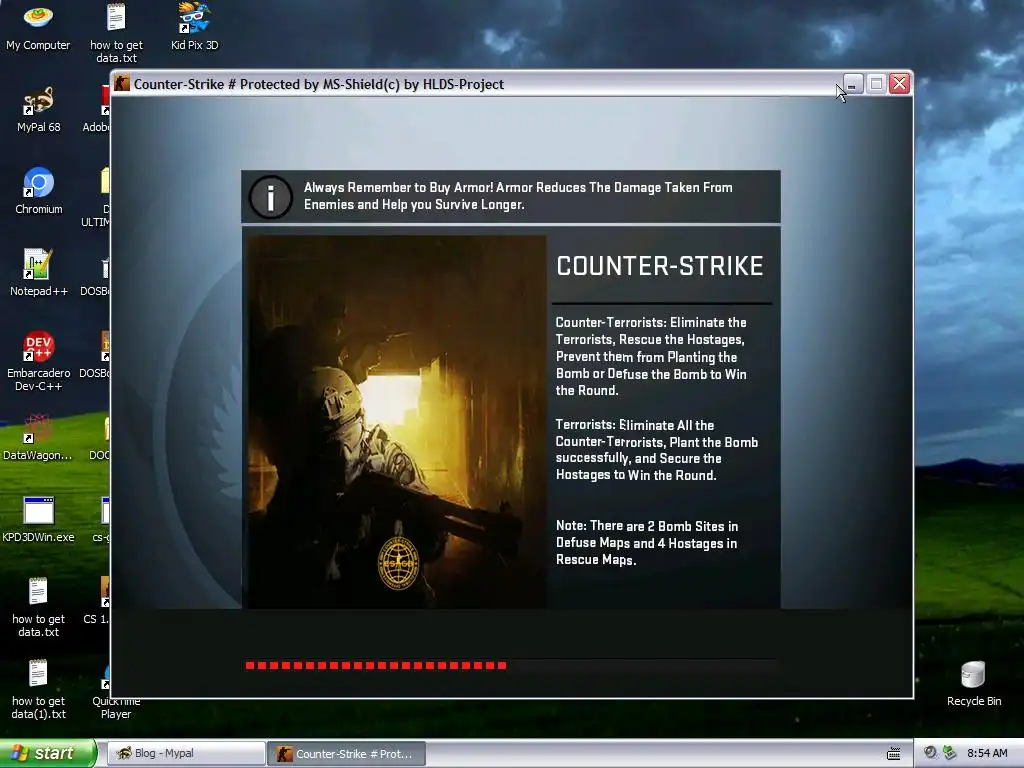Open the Windows start menu
Image resolution: width=1024 pixels, height=768 pixels.
[48, 753]
